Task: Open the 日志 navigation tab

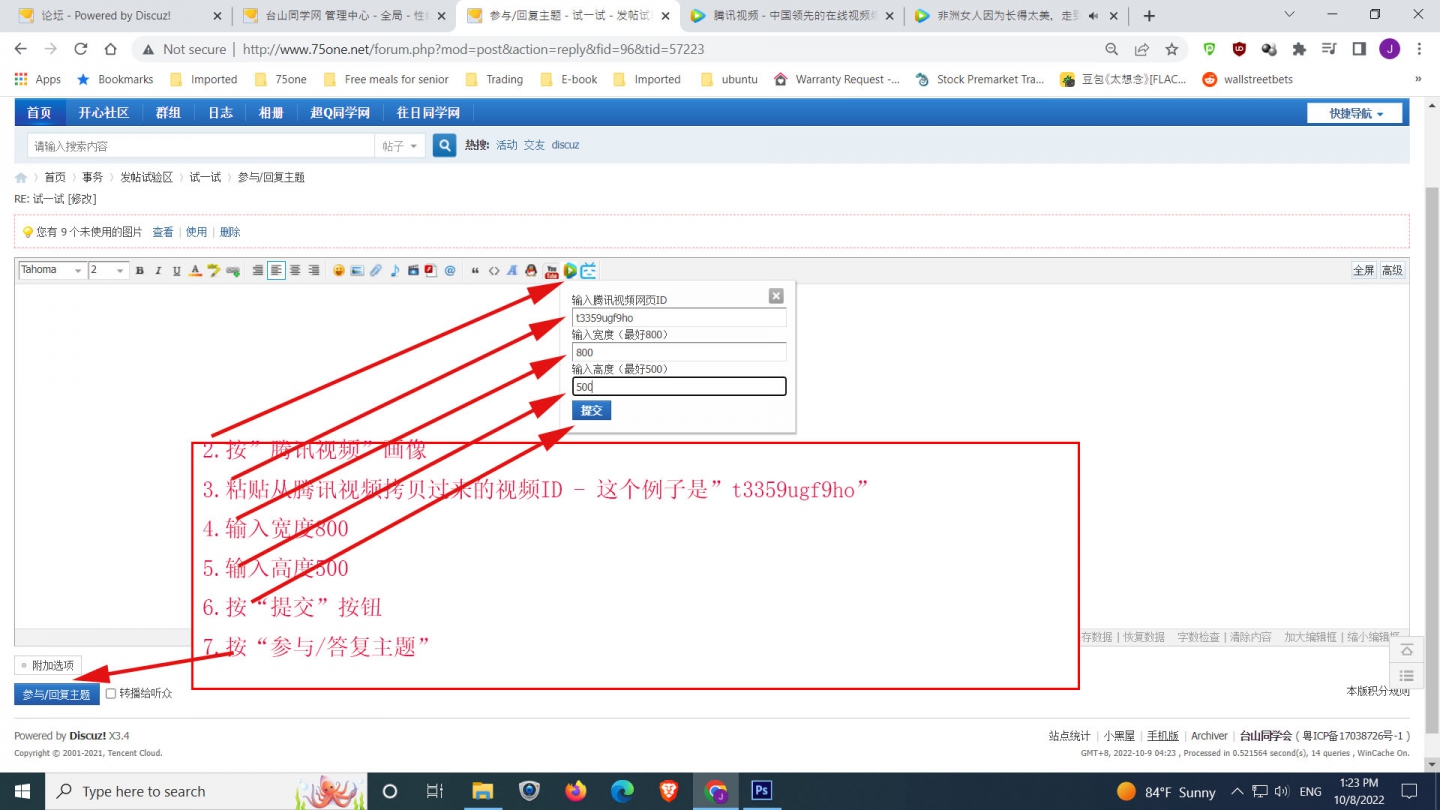Action: click(220, 113)
